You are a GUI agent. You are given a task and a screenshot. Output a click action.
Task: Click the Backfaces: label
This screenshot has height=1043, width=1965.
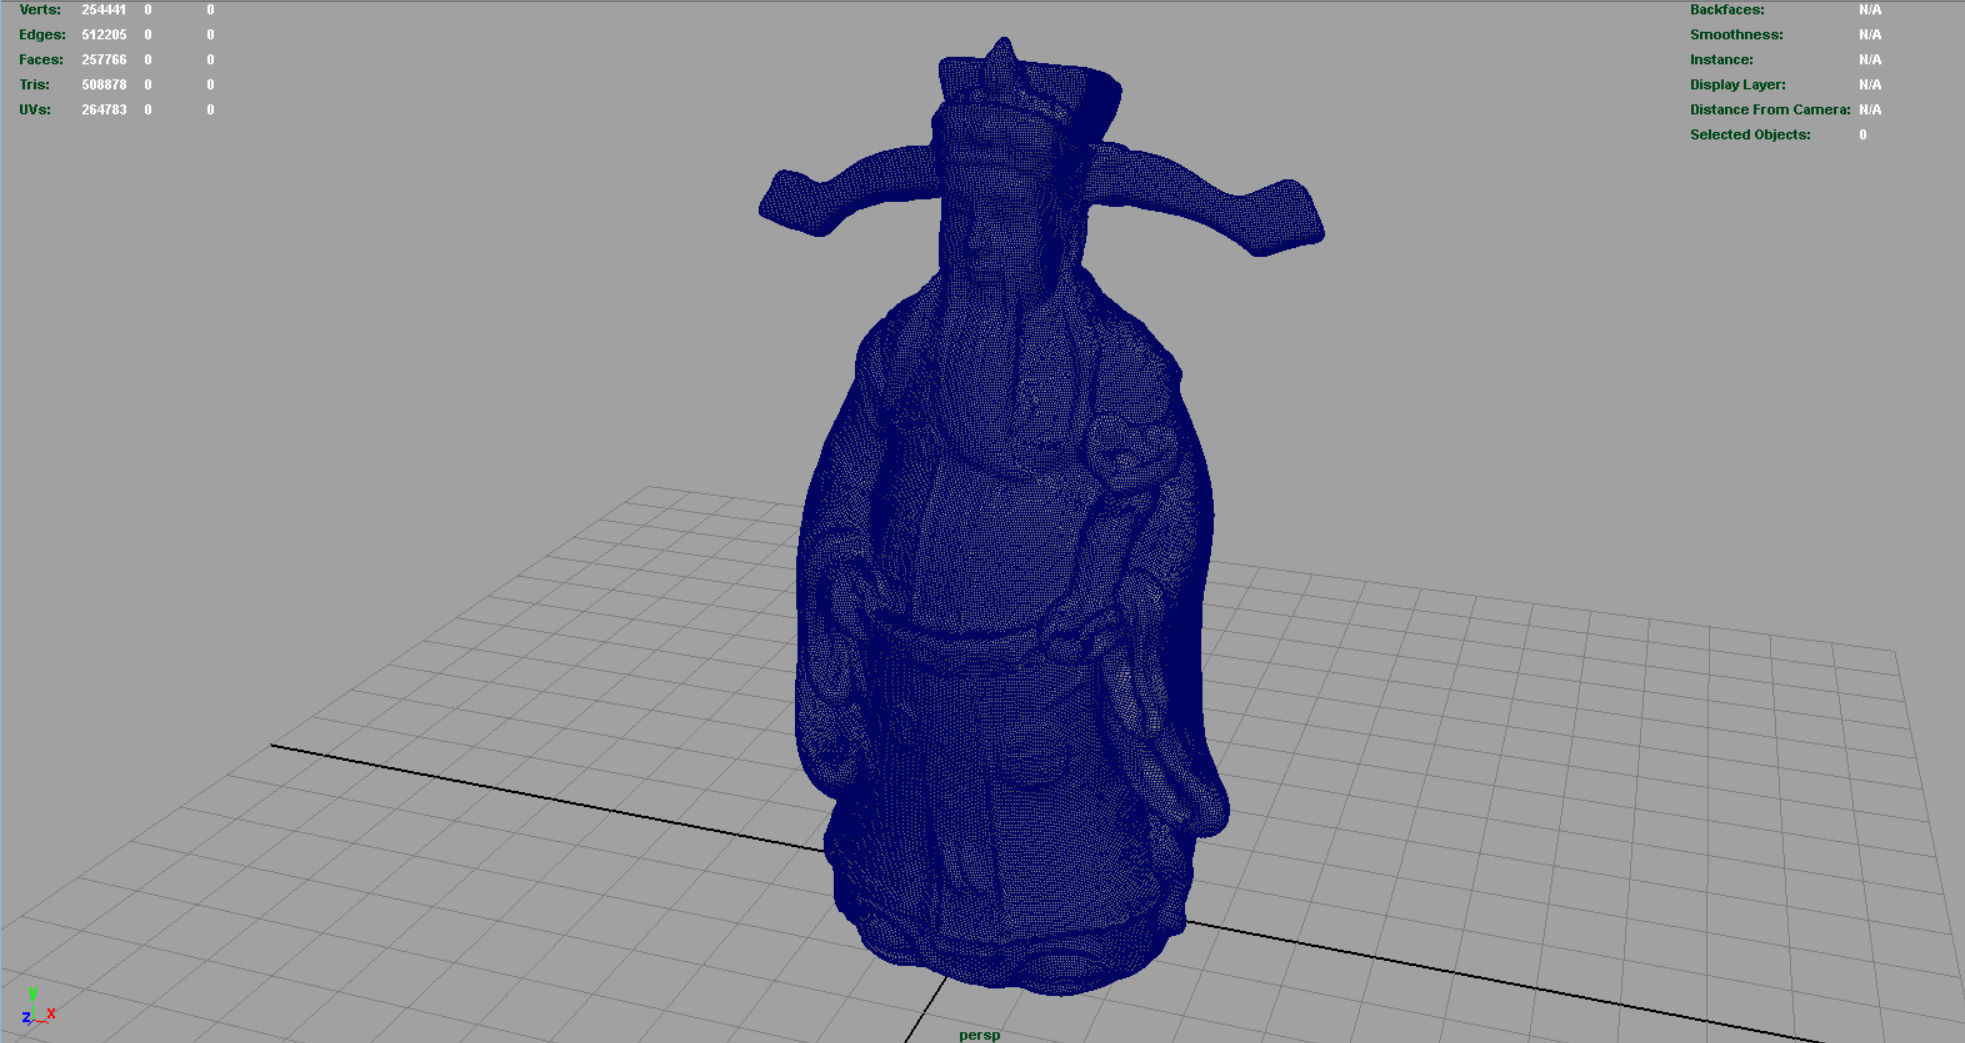(1727, 10)
